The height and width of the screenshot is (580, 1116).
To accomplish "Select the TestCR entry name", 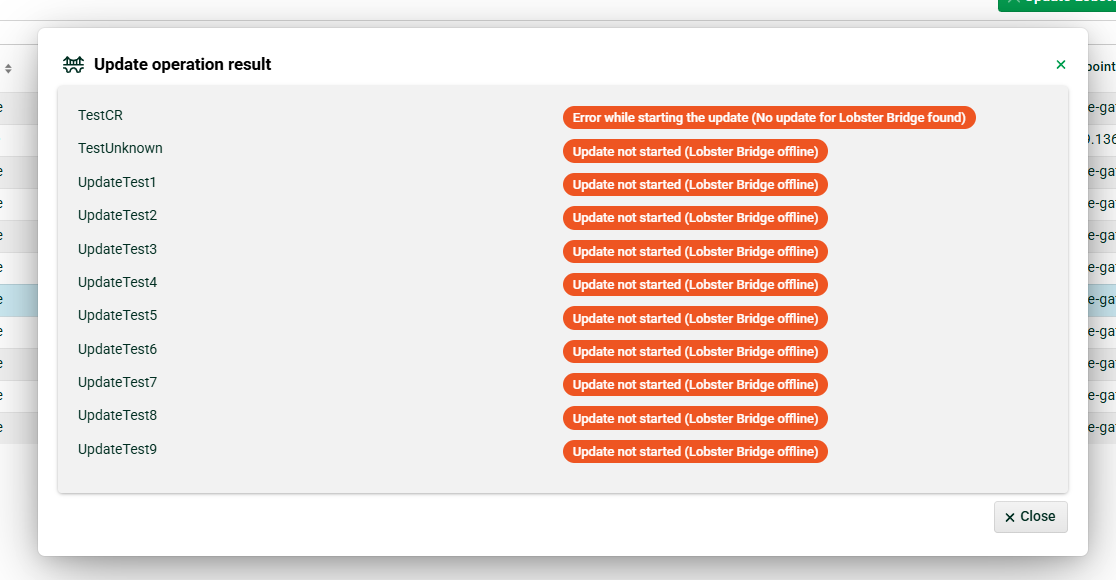I will coord(100,116).
